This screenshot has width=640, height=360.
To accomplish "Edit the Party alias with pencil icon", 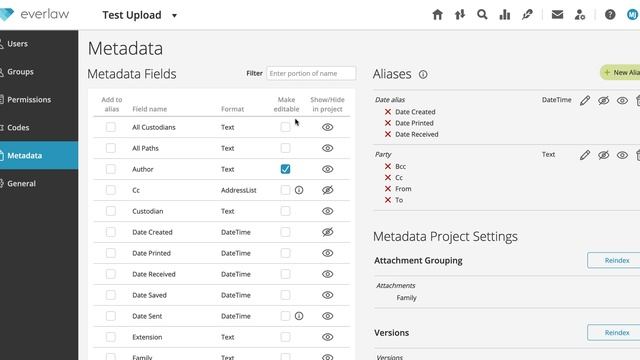I will [585, 155].
